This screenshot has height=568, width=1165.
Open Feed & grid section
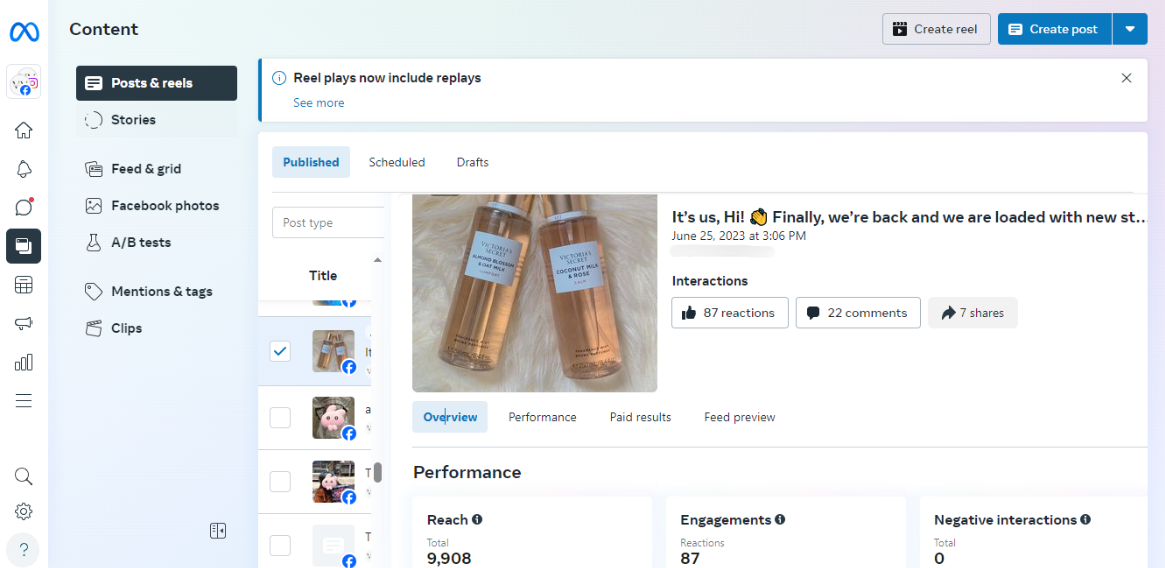(156, 169)
